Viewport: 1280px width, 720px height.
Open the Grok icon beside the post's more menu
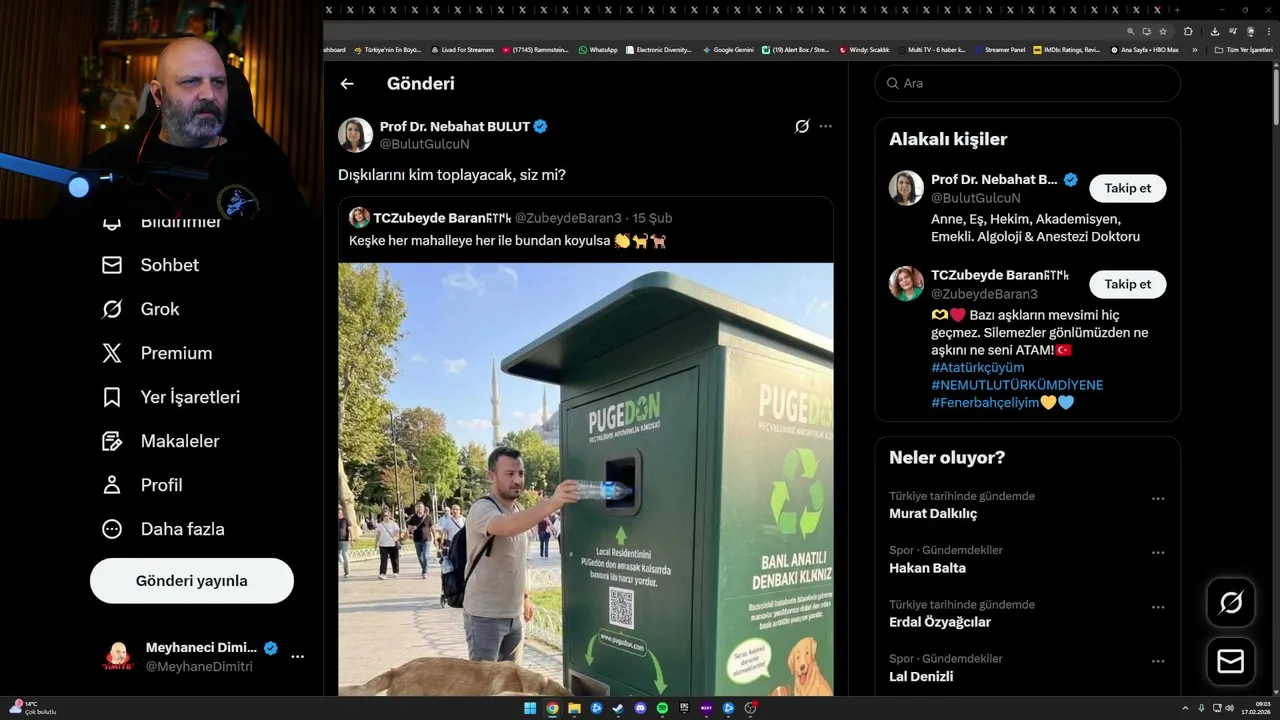point(802,126)
